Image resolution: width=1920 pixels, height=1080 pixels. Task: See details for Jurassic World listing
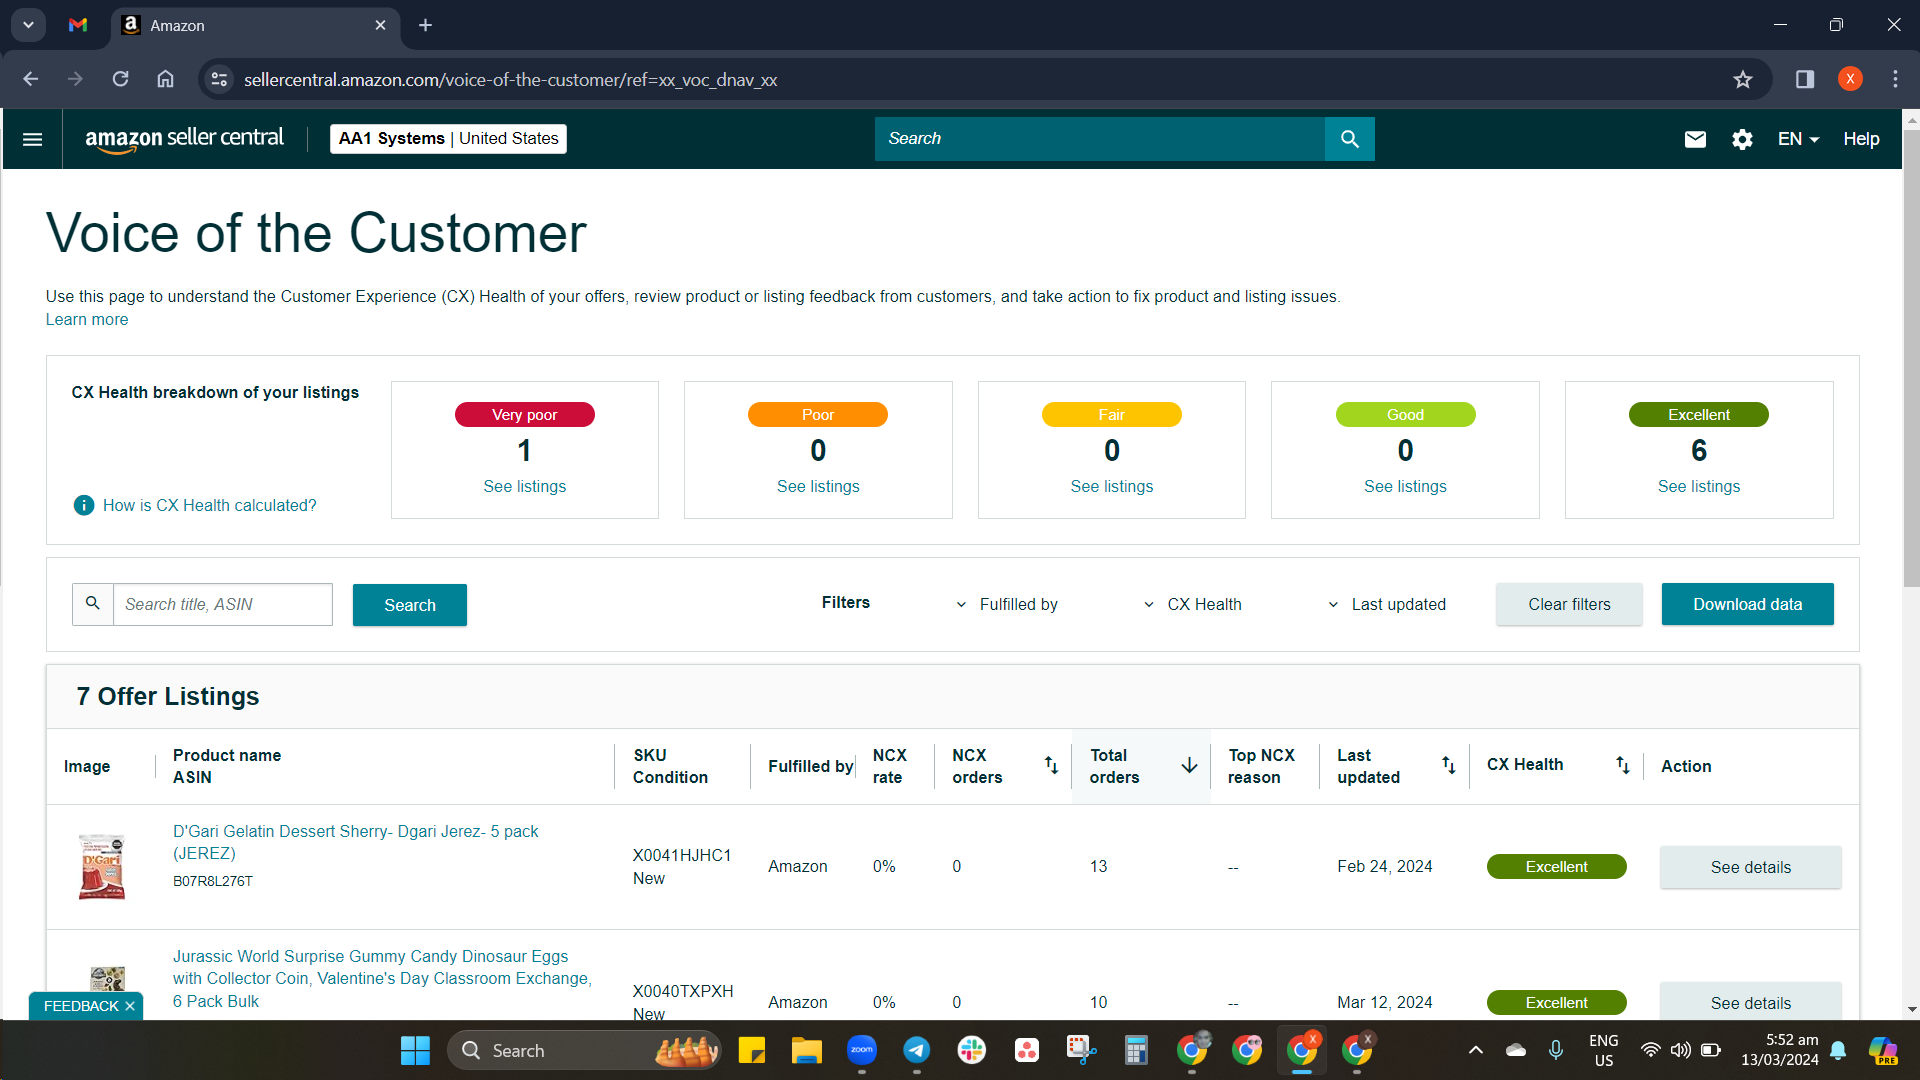coord(1750,1002)
